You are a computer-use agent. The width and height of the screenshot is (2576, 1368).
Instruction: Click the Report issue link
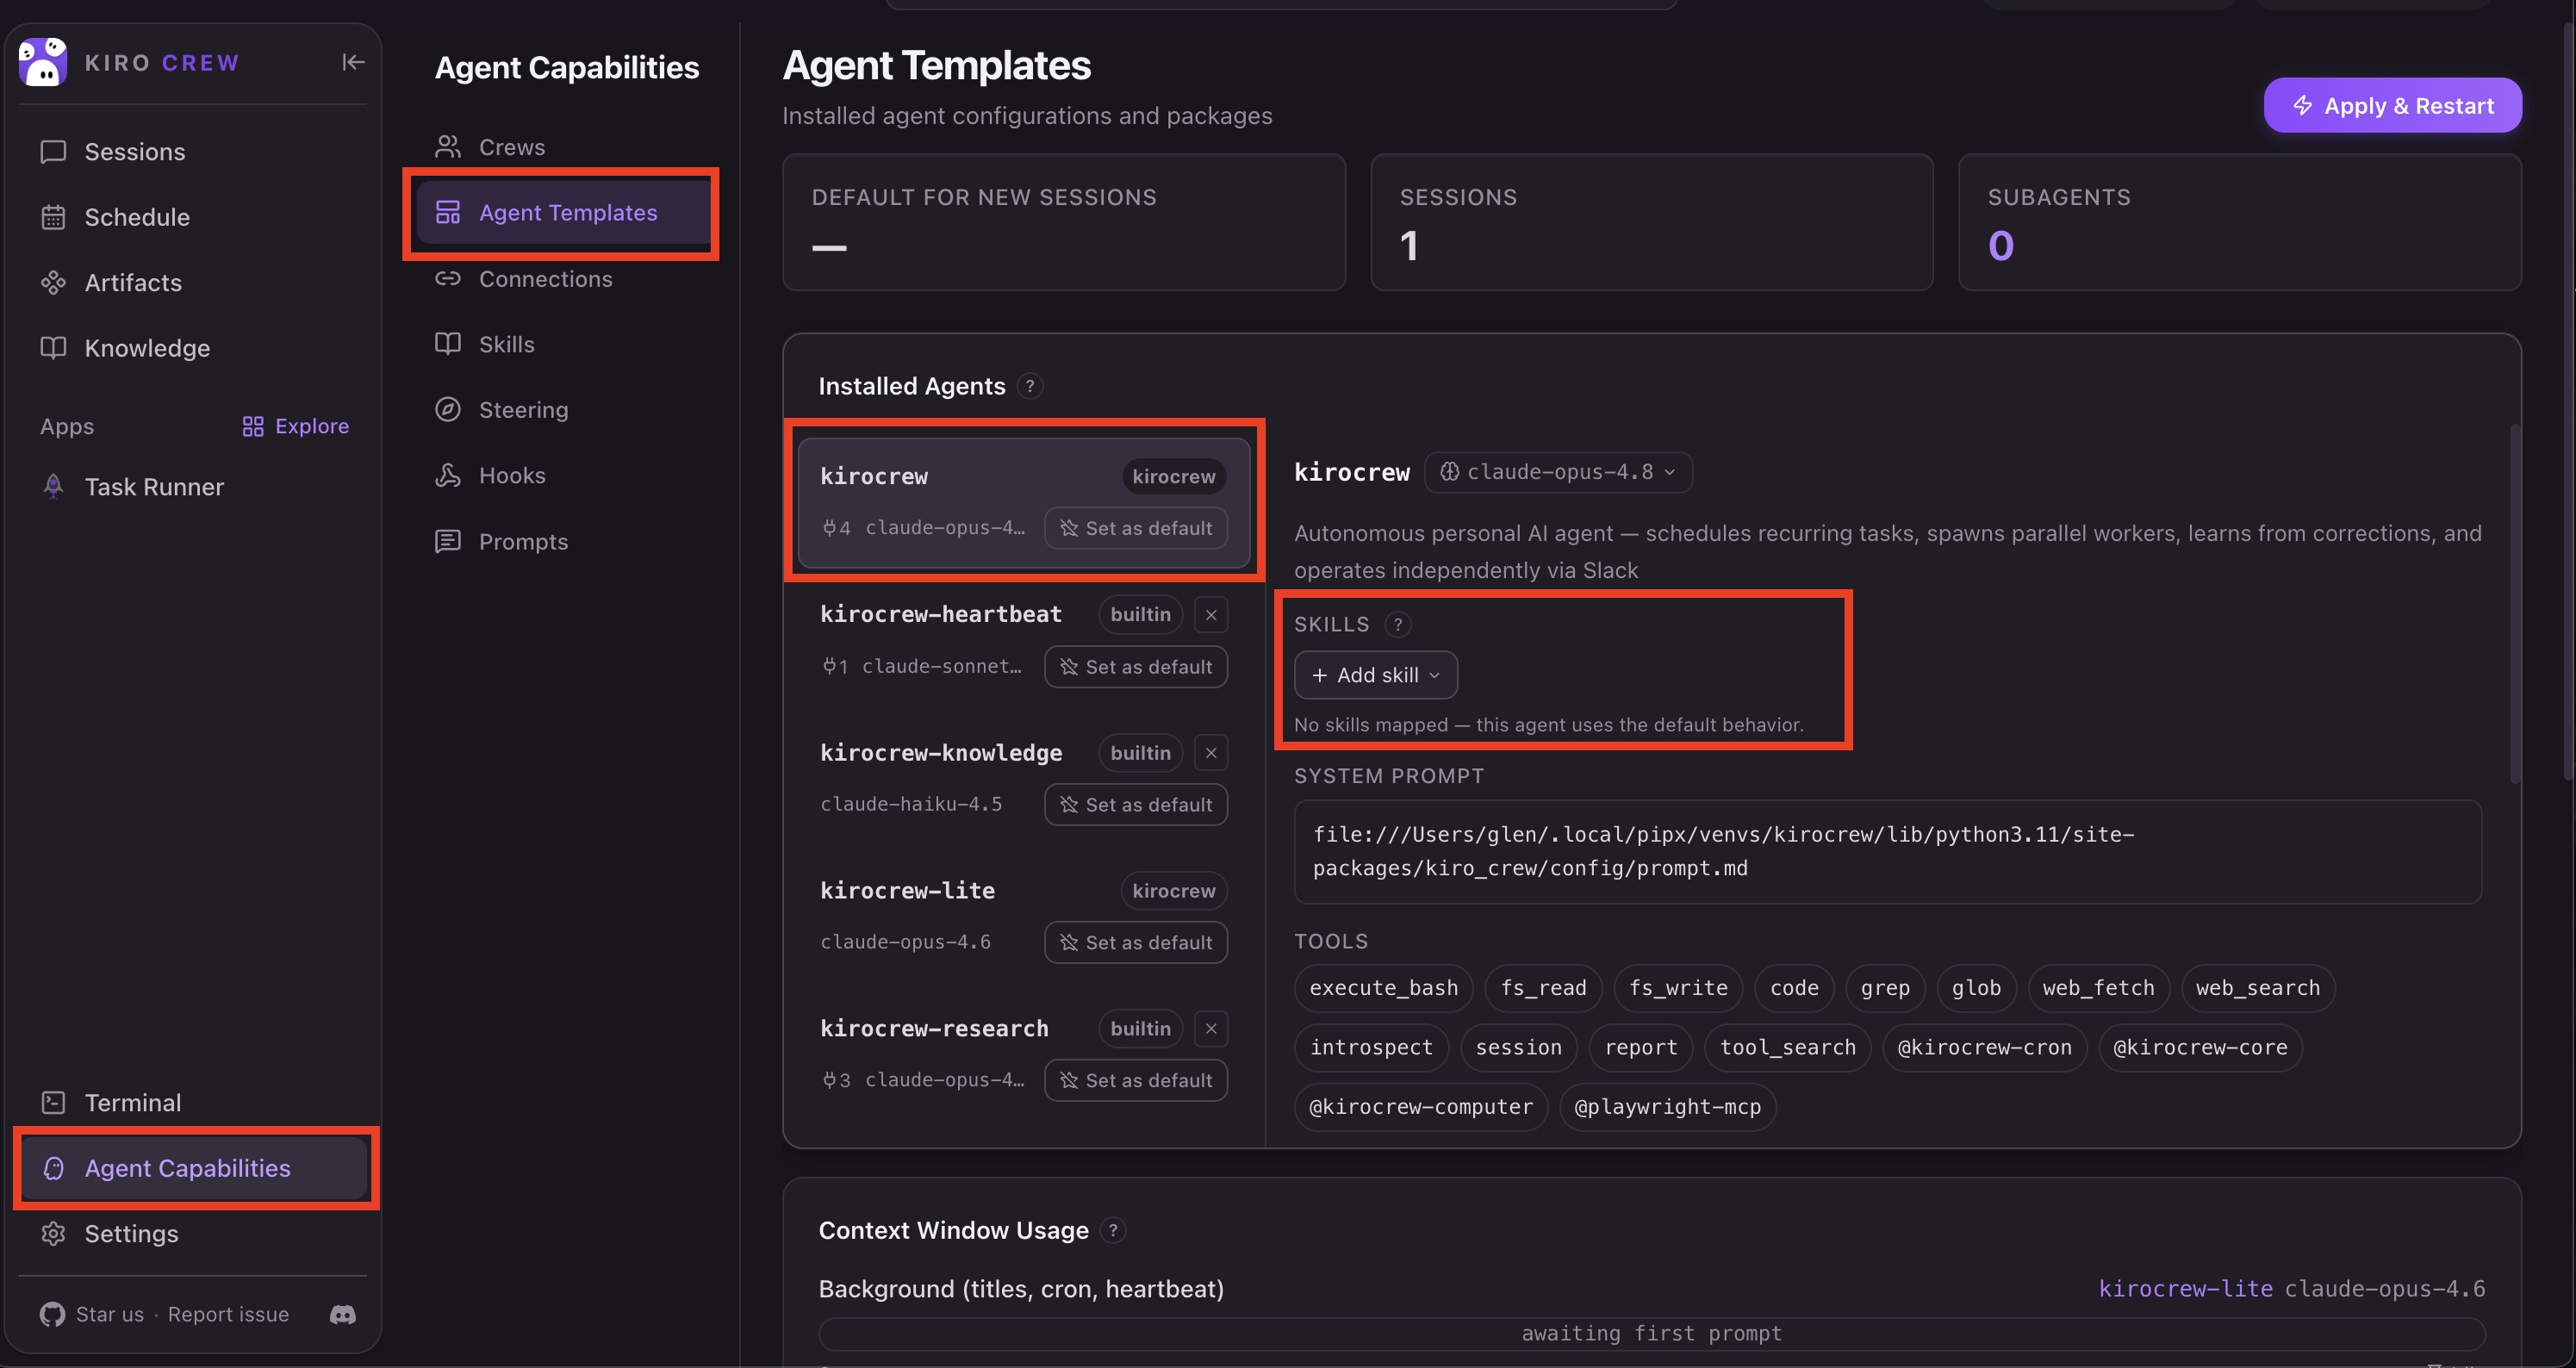(x=228, y=1314)
